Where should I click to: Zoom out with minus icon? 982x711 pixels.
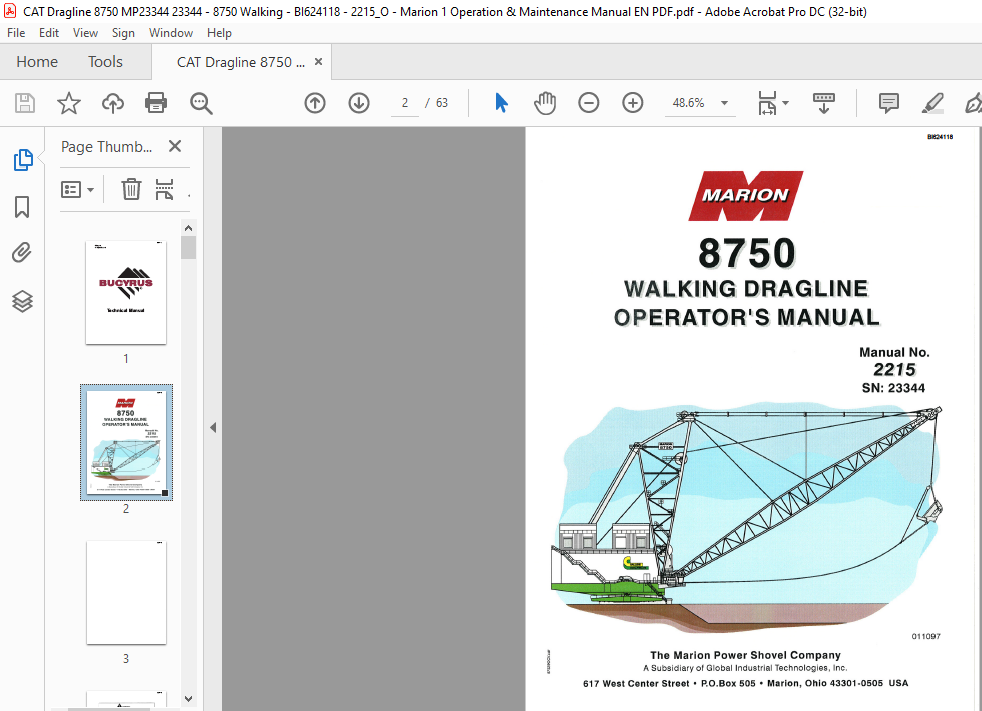[589, 103]
